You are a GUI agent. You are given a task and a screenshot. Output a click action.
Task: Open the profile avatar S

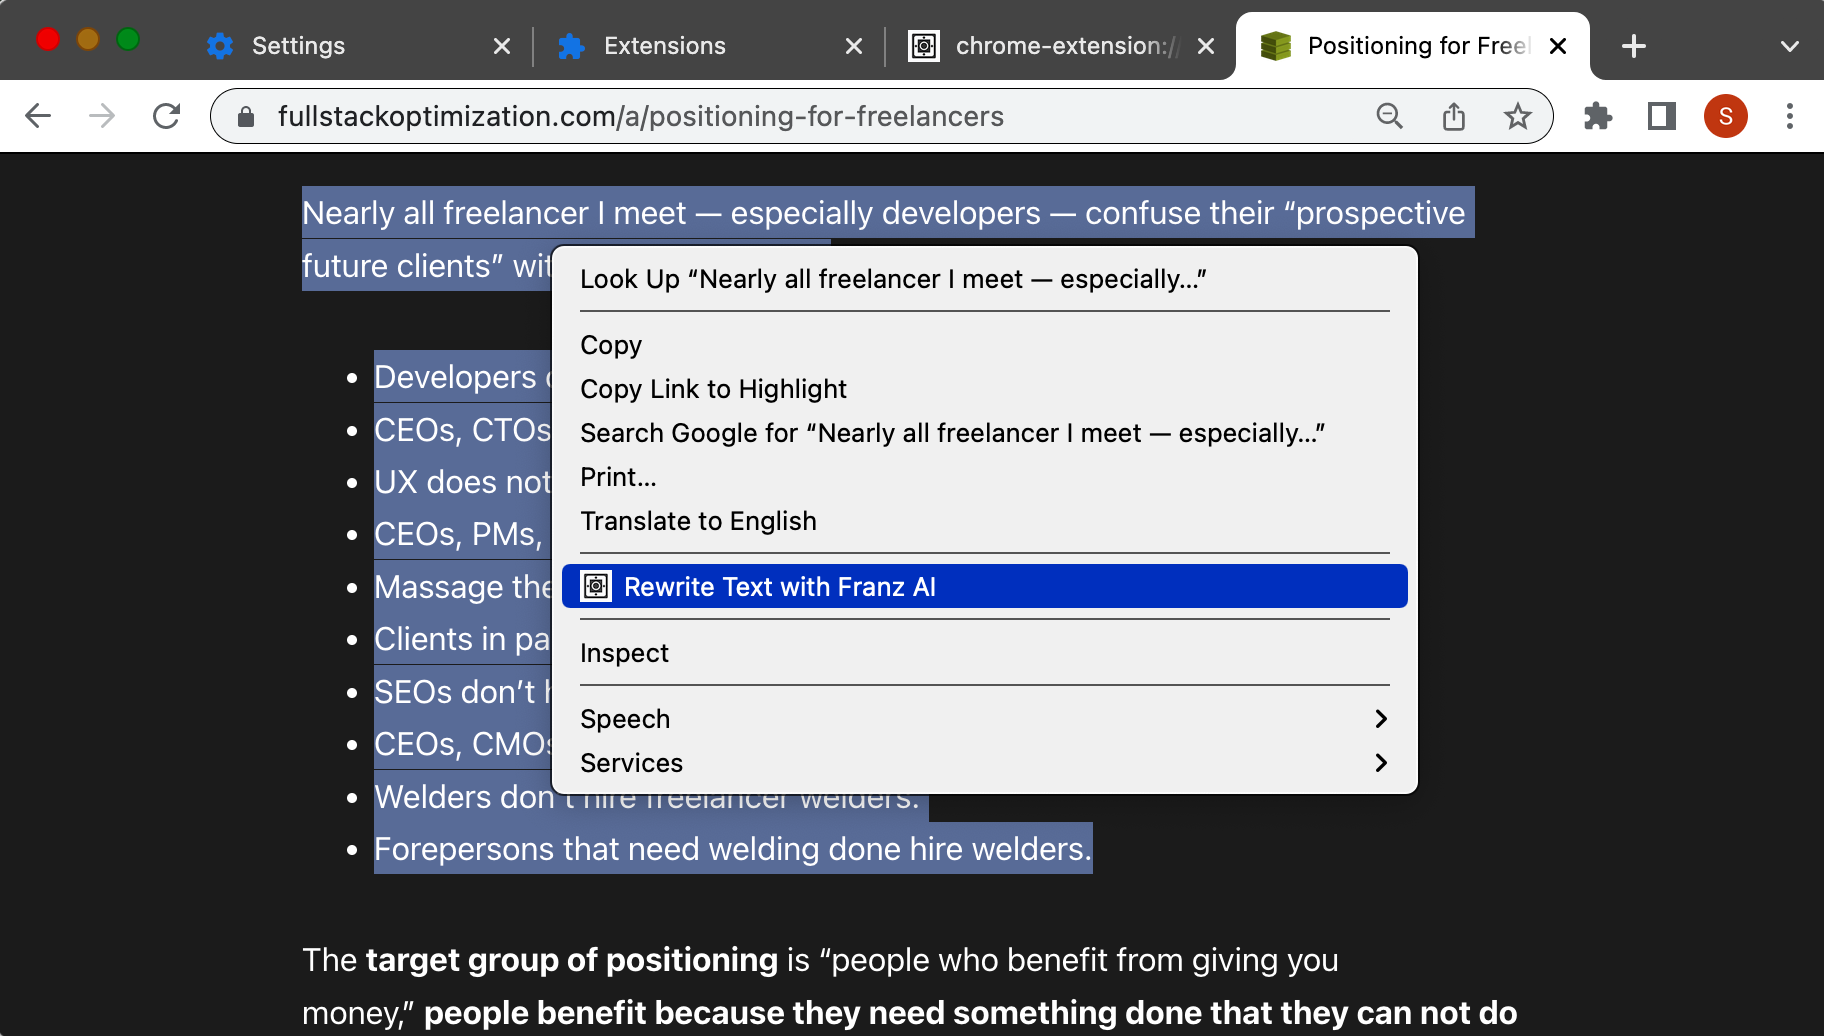[1726, 116]
